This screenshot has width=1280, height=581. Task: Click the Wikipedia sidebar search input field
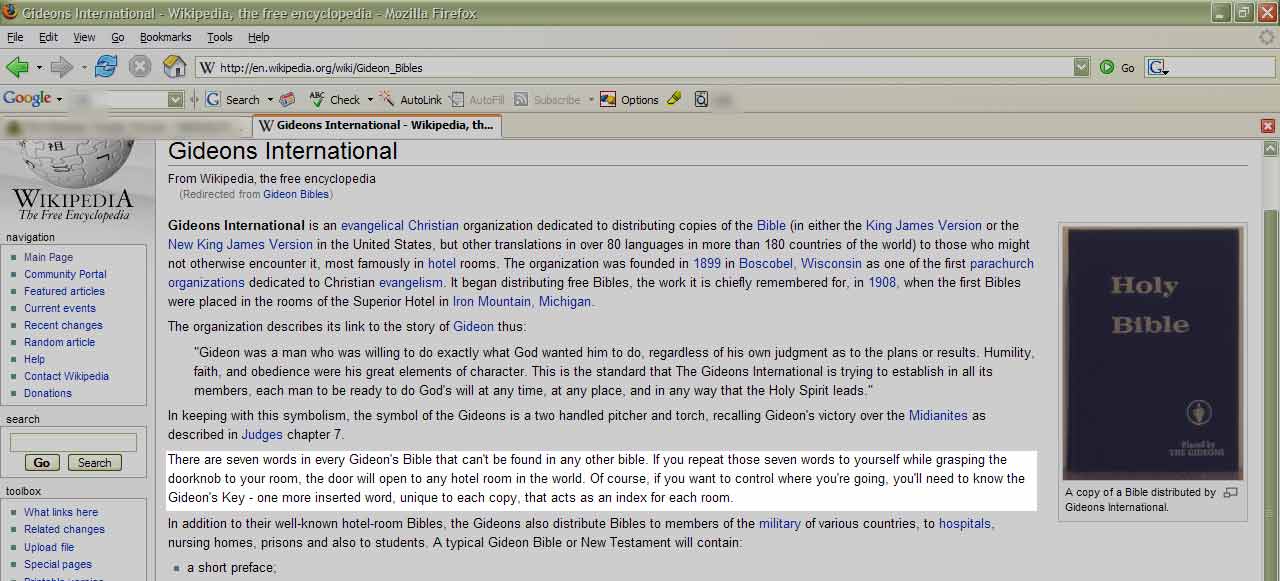[73, 442]
